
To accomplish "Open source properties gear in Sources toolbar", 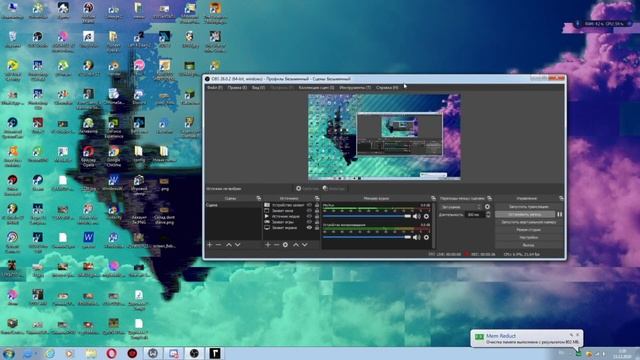I will click(x=285, y=244).
